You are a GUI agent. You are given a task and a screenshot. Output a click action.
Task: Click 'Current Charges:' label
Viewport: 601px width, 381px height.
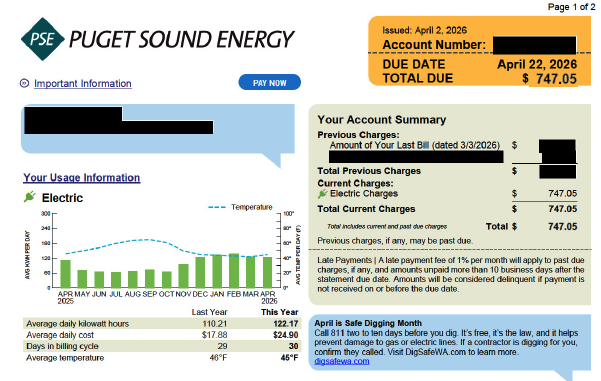pyautogui.click(x=355, y=183)
